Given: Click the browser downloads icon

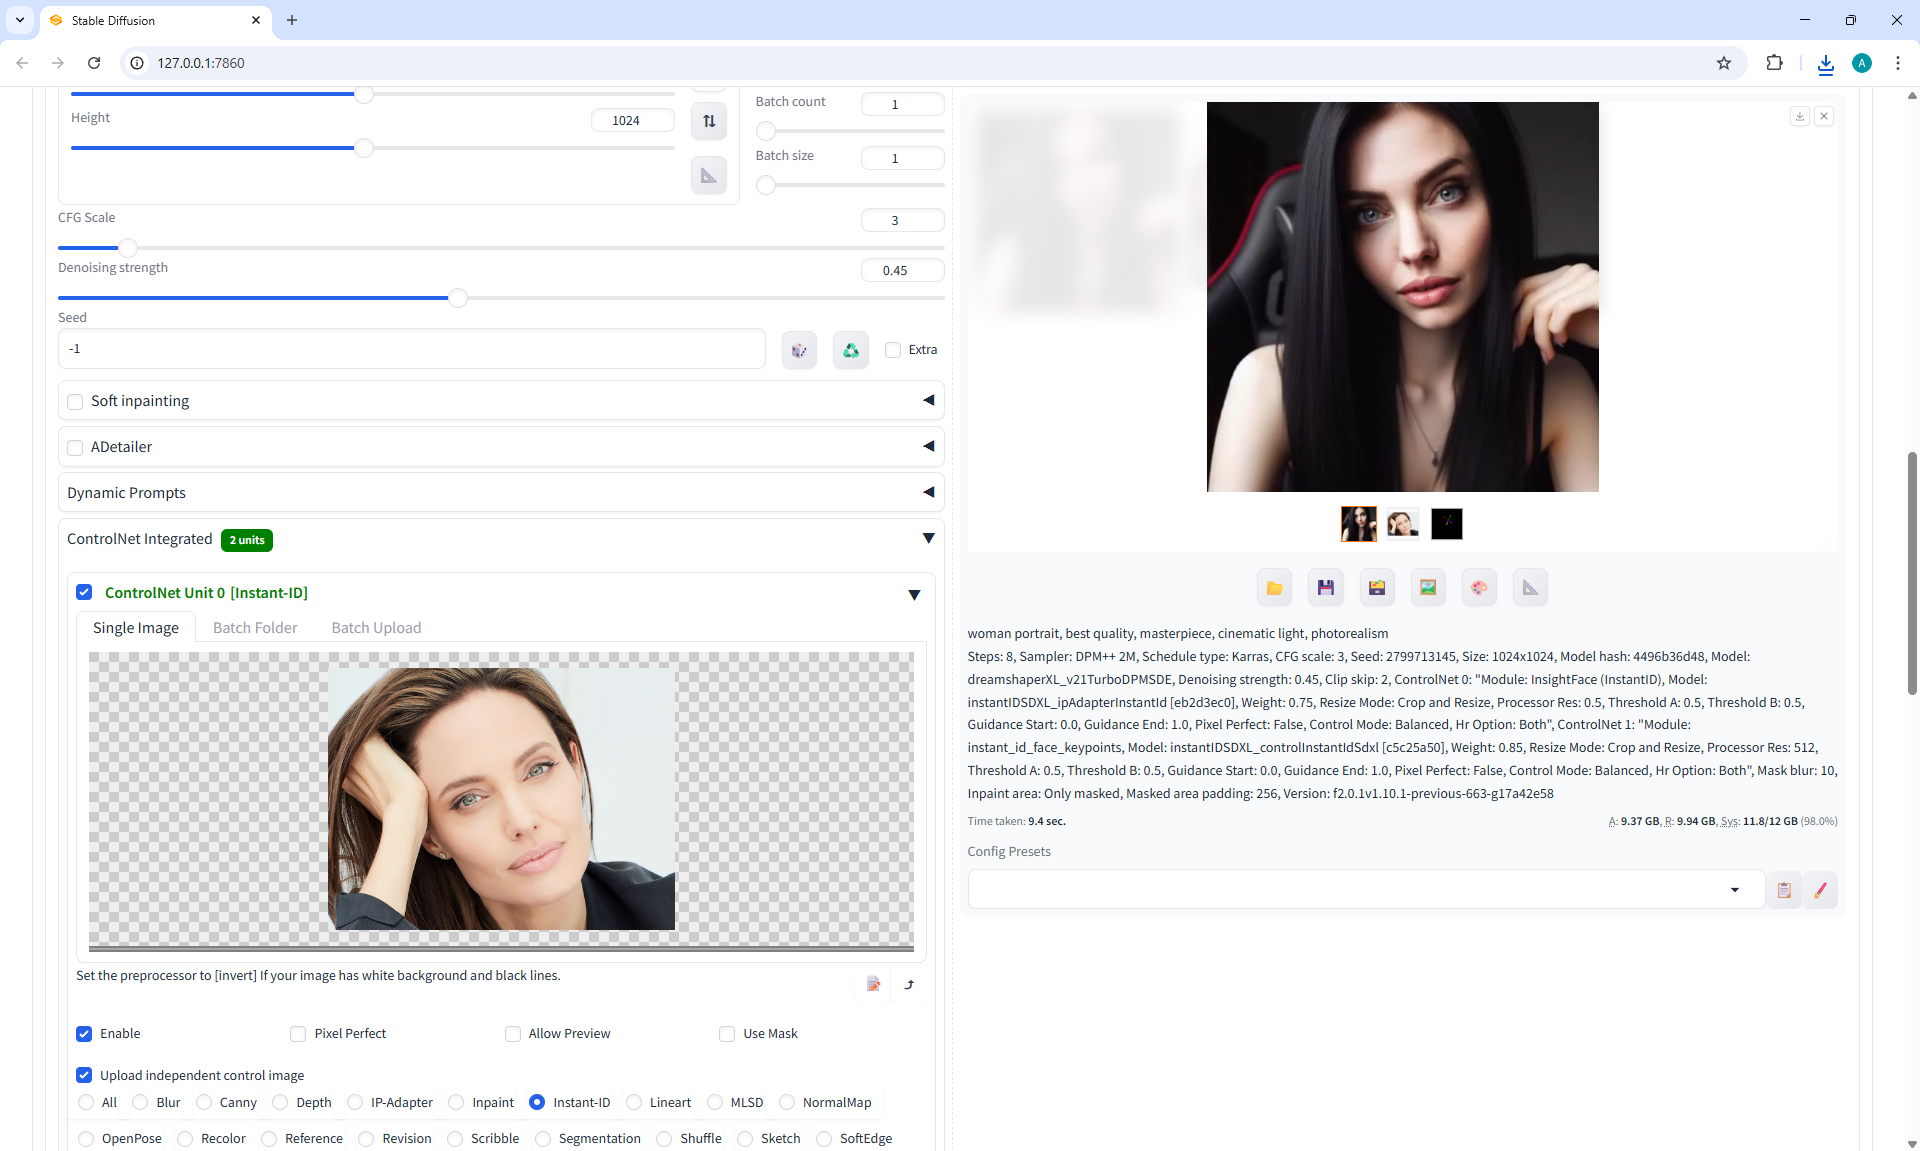Looking at the screenshot, I should [x=1826, y=63].
